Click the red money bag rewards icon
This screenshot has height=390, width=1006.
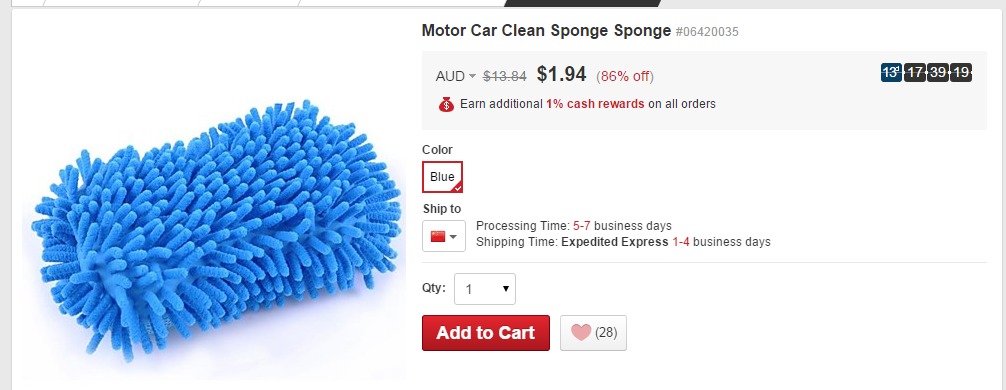click(x=447, y=104)
